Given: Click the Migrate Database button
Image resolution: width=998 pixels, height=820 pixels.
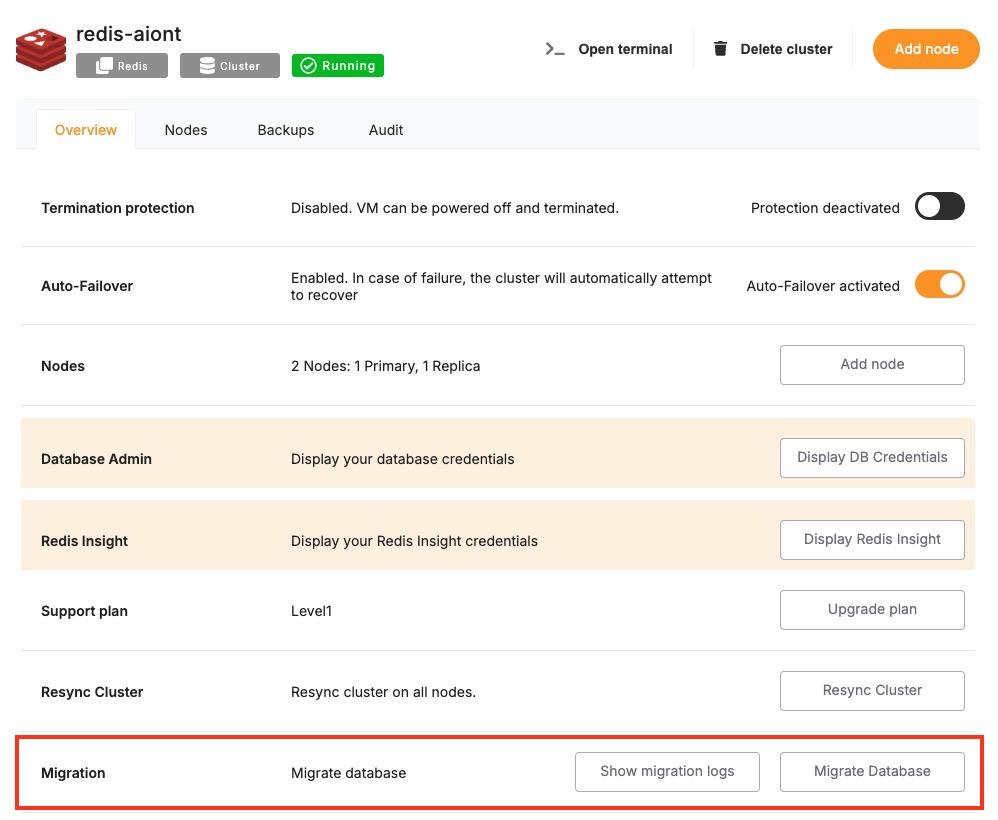Looking at the screenshot, I should [872, 771].
